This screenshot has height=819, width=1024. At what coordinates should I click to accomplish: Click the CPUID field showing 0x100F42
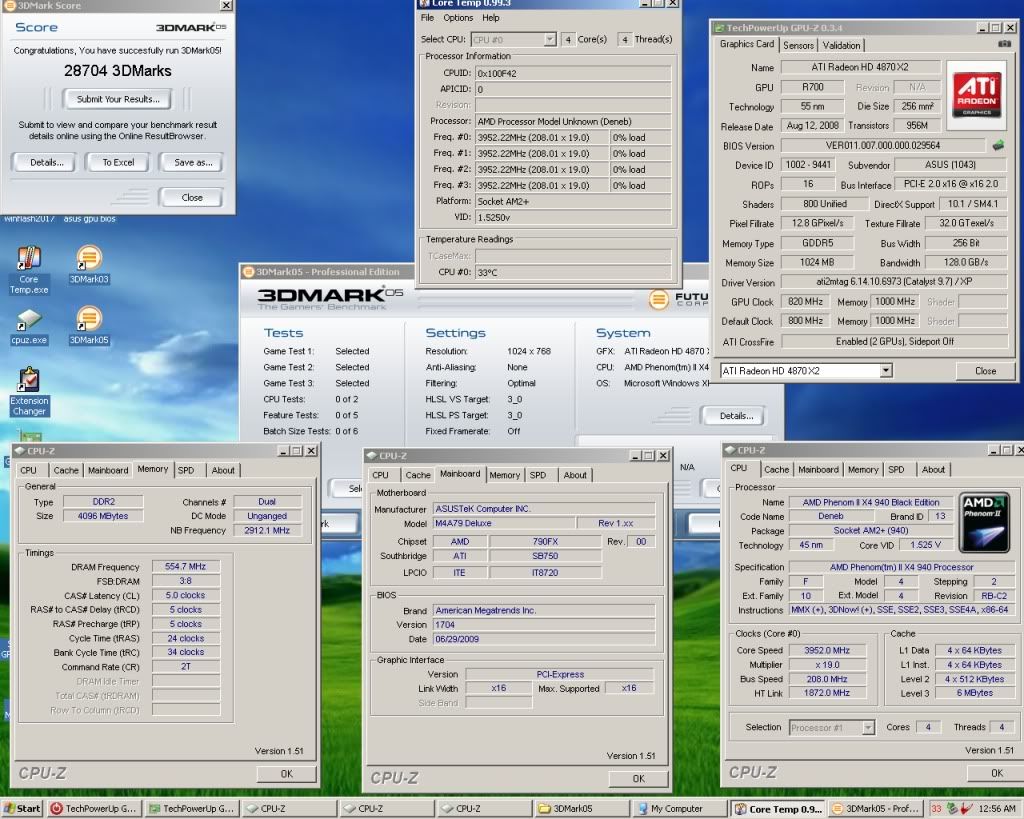573,73
